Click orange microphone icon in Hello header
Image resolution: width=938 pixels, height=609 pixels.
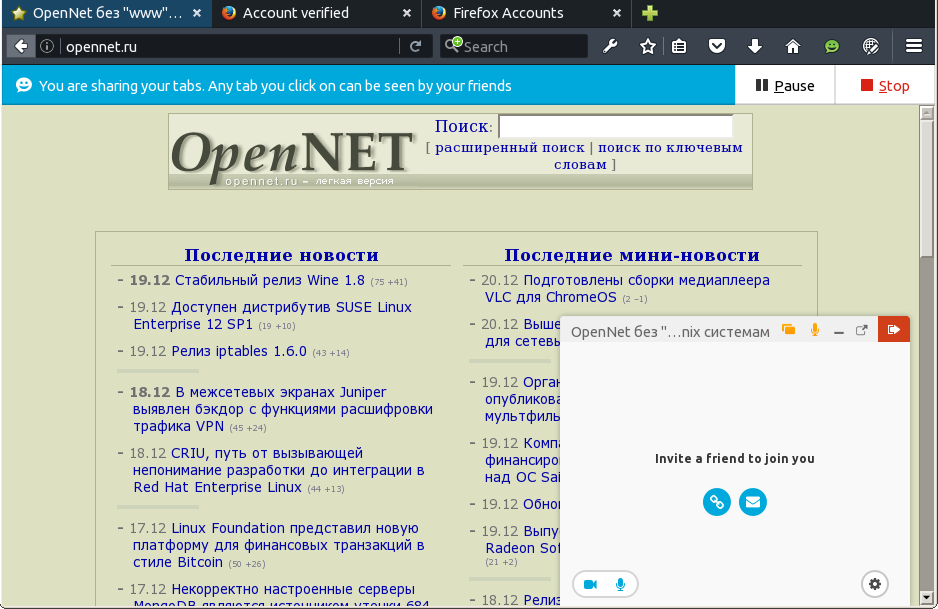[815, 330]
